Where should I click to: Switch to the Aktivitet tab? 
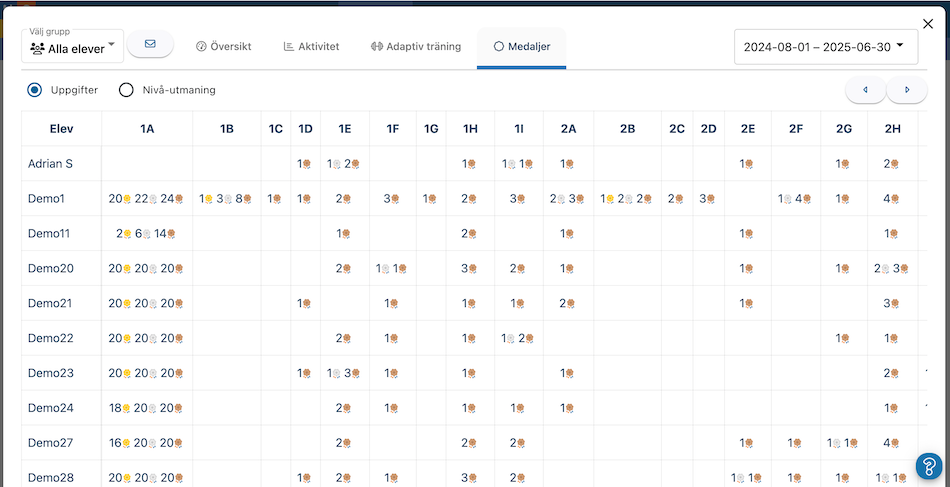(311, 47)
